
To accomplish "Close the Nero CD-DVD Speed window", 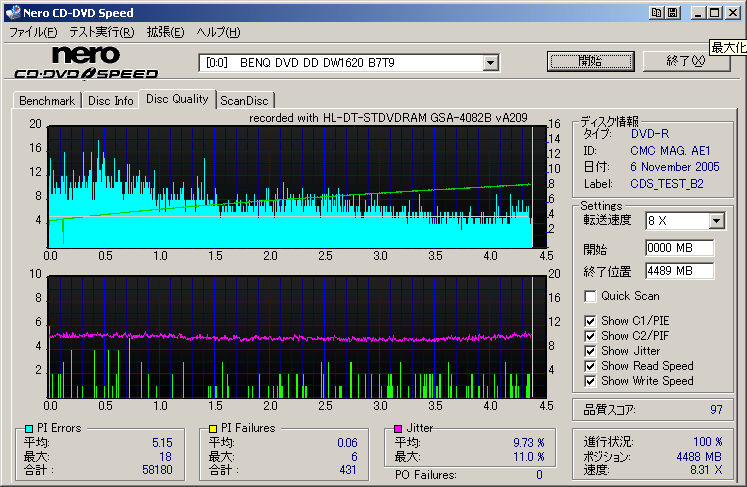I will click(732, 13).
